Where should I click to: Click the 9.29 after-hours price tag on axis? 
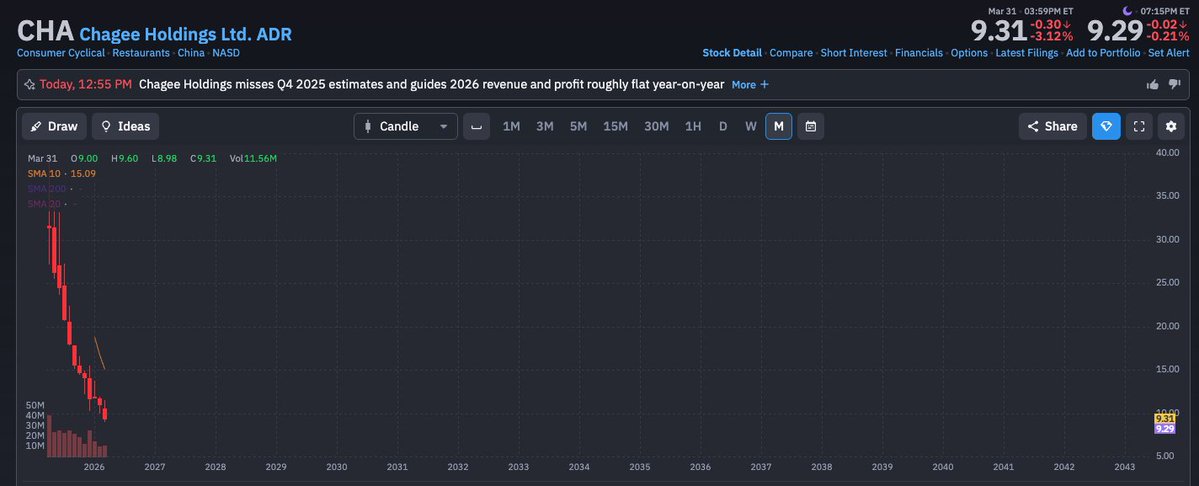point(1165,429)
